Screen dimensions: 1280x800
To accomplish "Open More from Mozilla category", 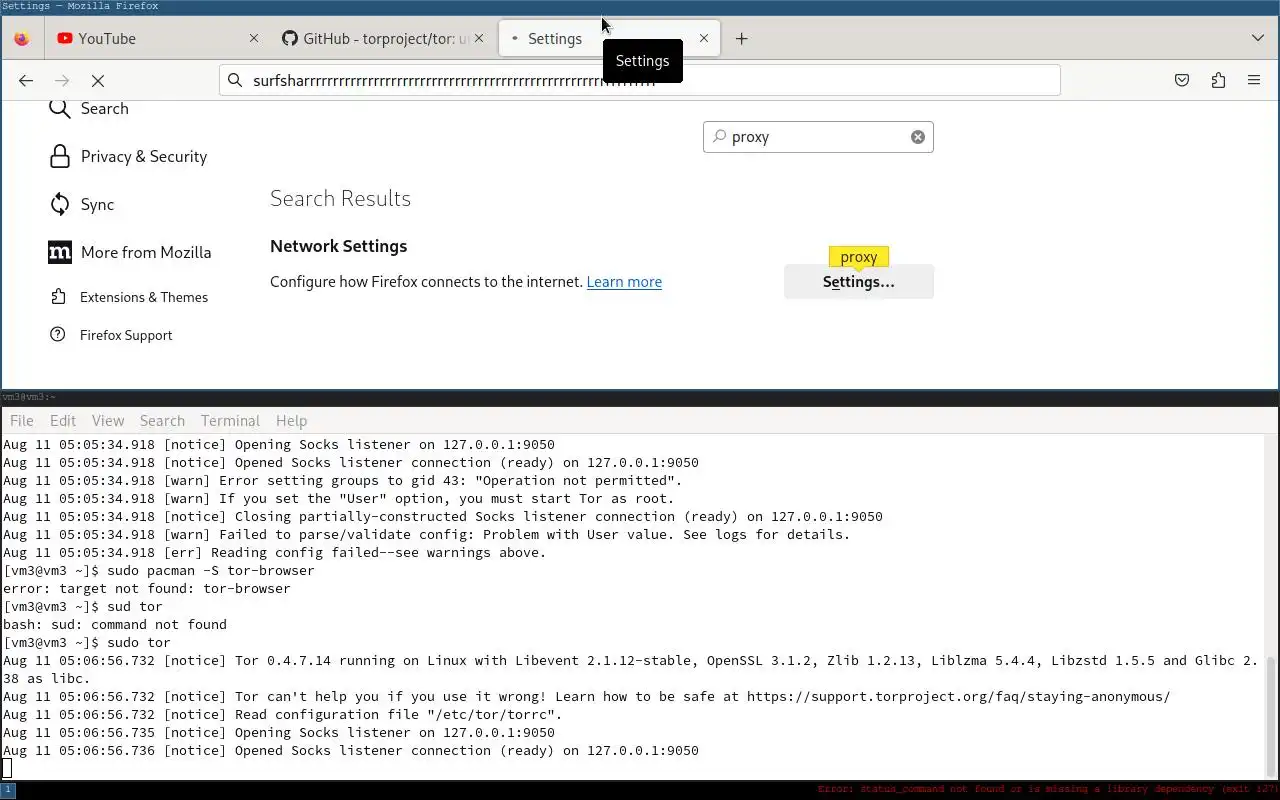I will [x=130, y=252].
